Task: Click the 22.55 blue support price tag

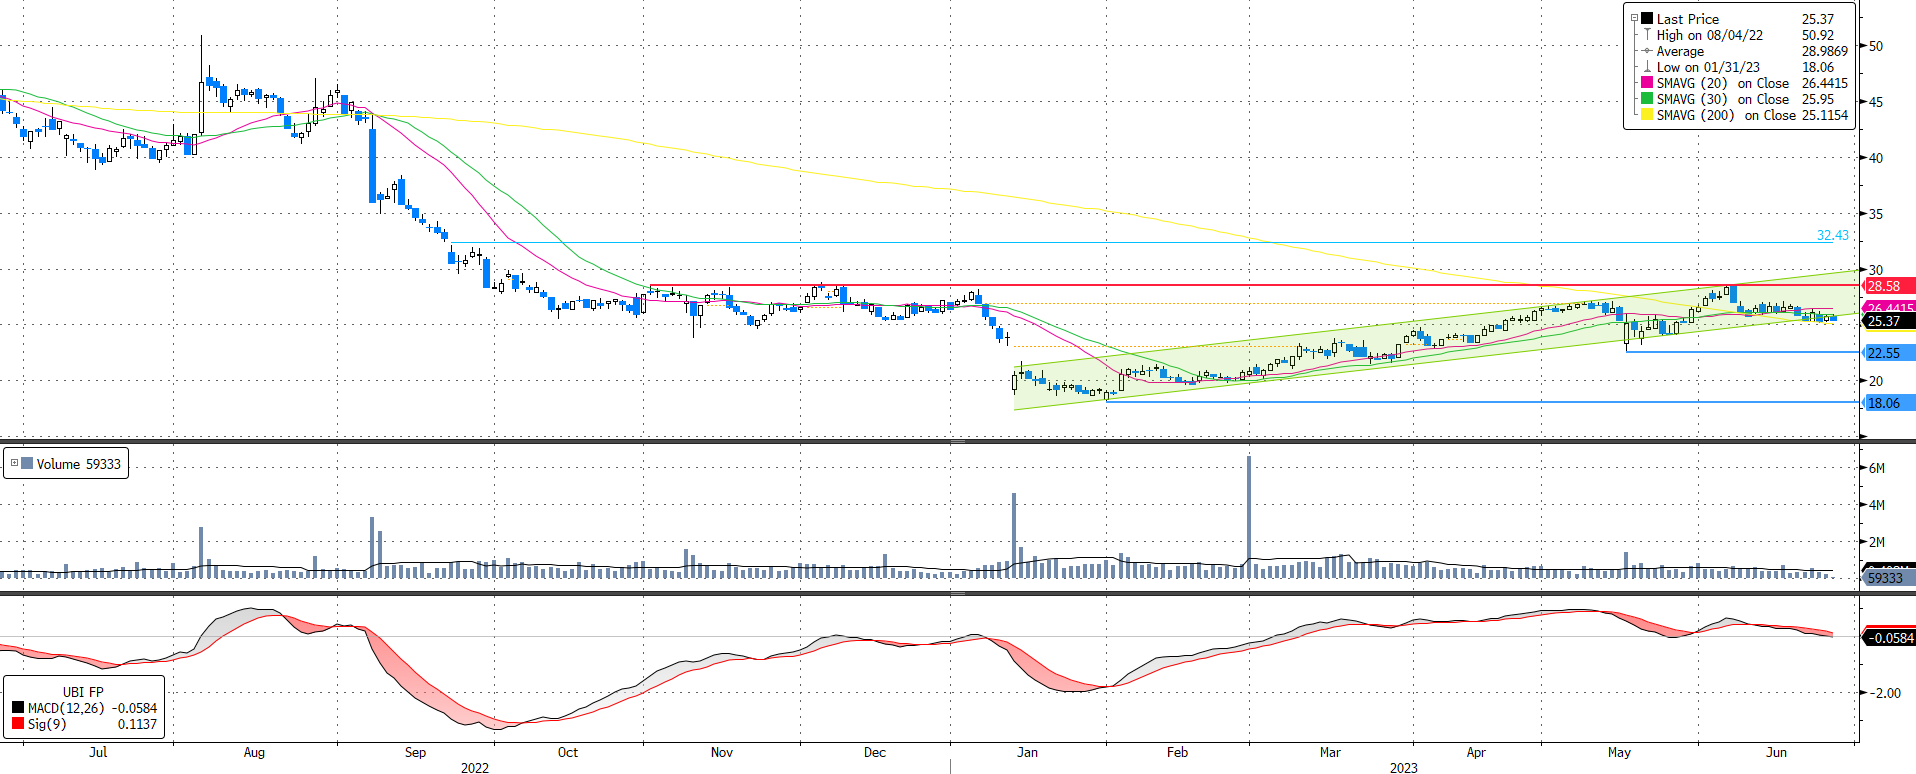Action: coord(1889,352)
